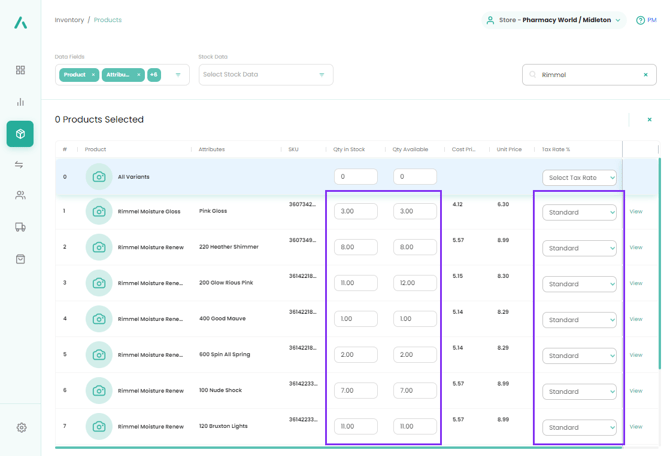670x456 pixels.
Task: Open the bar chart reports icon
Action: [20, 102]
